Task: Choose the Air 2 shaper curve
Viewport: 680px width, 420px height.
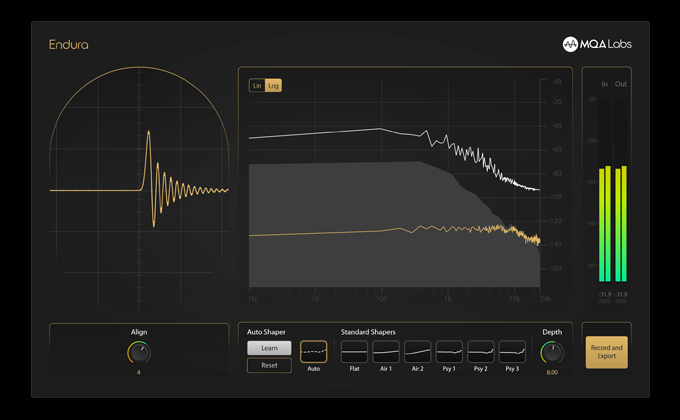Action: (x=417, y=351)
